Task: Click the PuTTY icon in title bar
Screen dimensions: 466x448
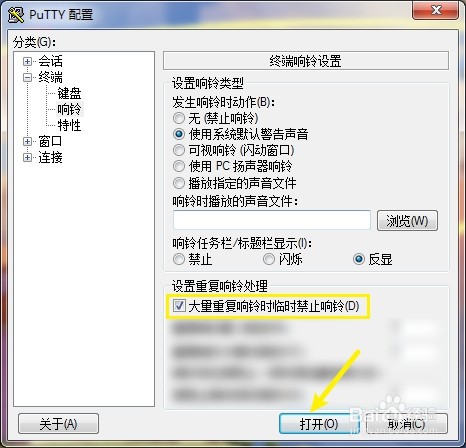Action: pos(16,15)
